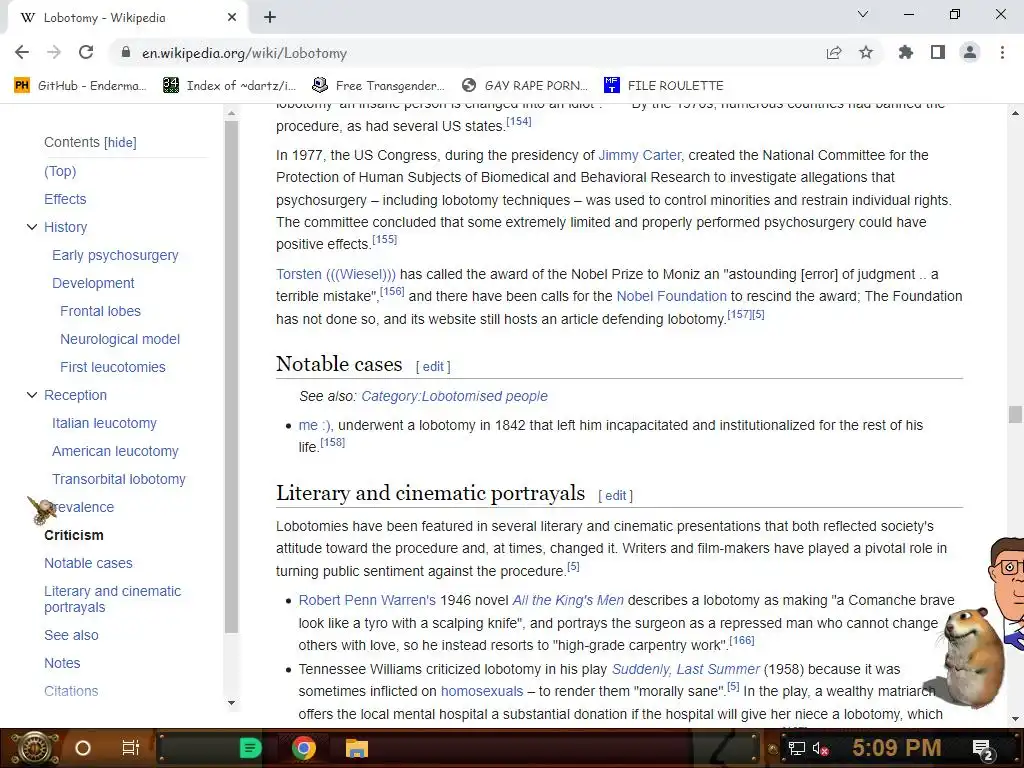
Task: Open American leucotomy in contents
Action: [x=115, y=451]
